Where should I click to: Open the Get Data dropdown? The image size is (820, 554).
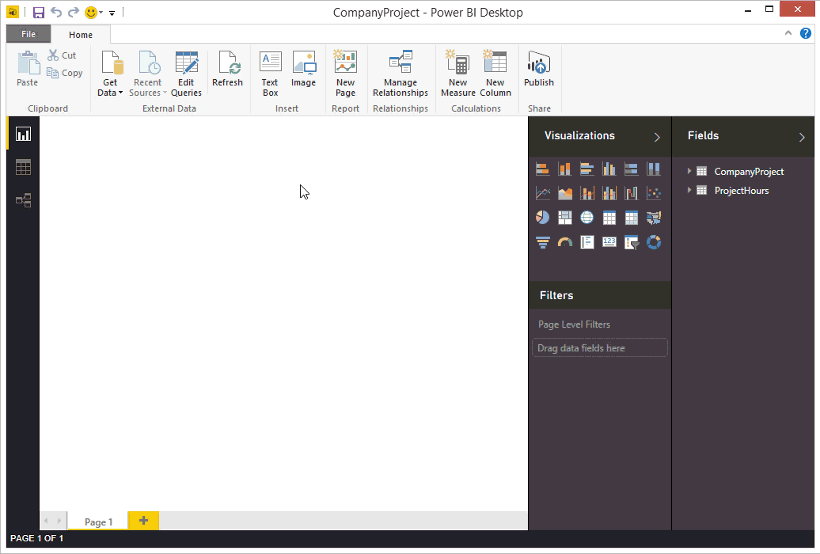(110, 74)
